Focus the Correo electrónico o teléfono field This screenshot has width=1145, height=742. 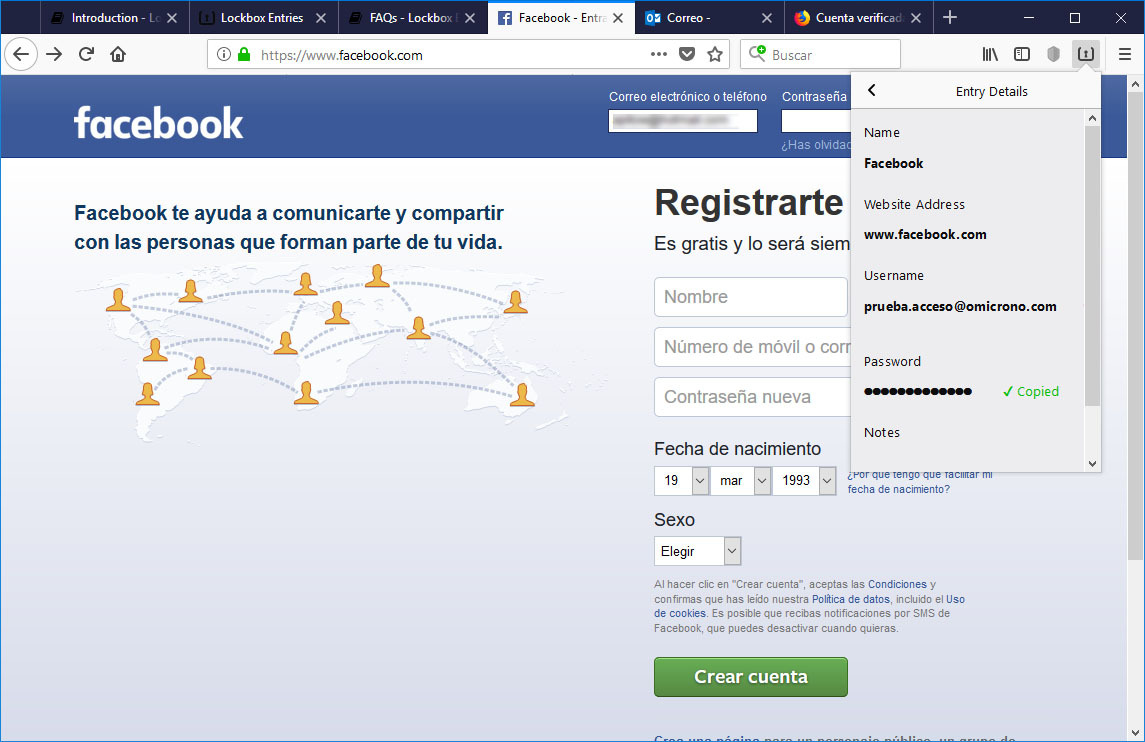(x=683, y=121)
